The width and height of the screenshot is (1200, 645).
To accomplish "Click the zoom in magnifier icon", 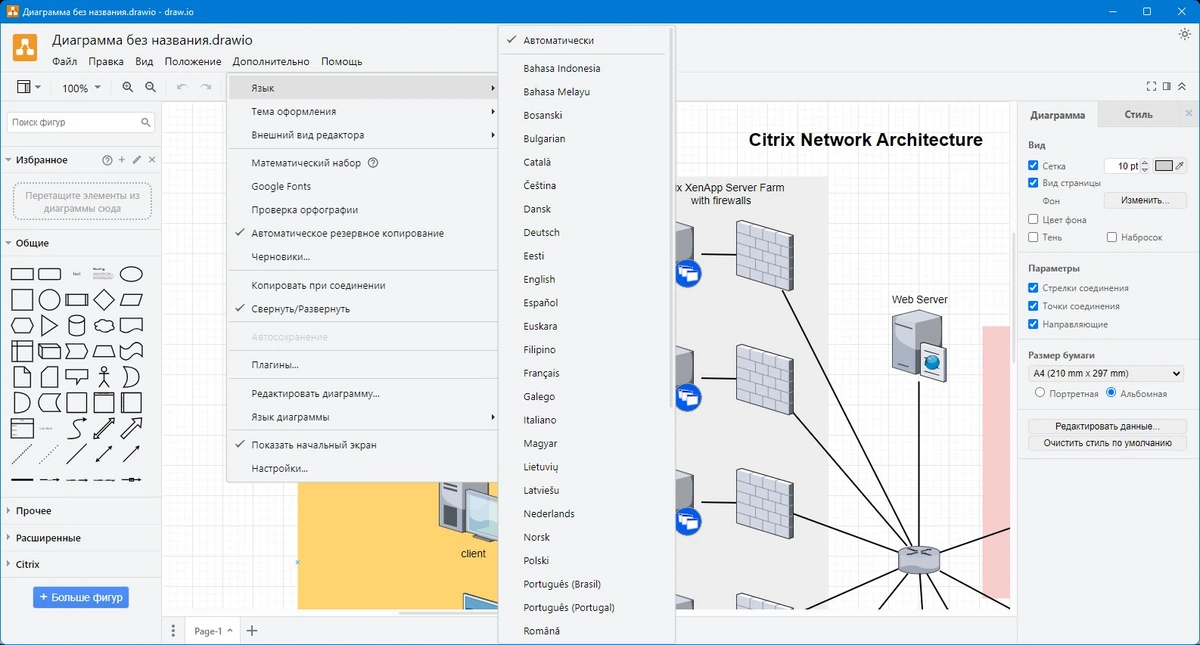I will tap(127, 87).
